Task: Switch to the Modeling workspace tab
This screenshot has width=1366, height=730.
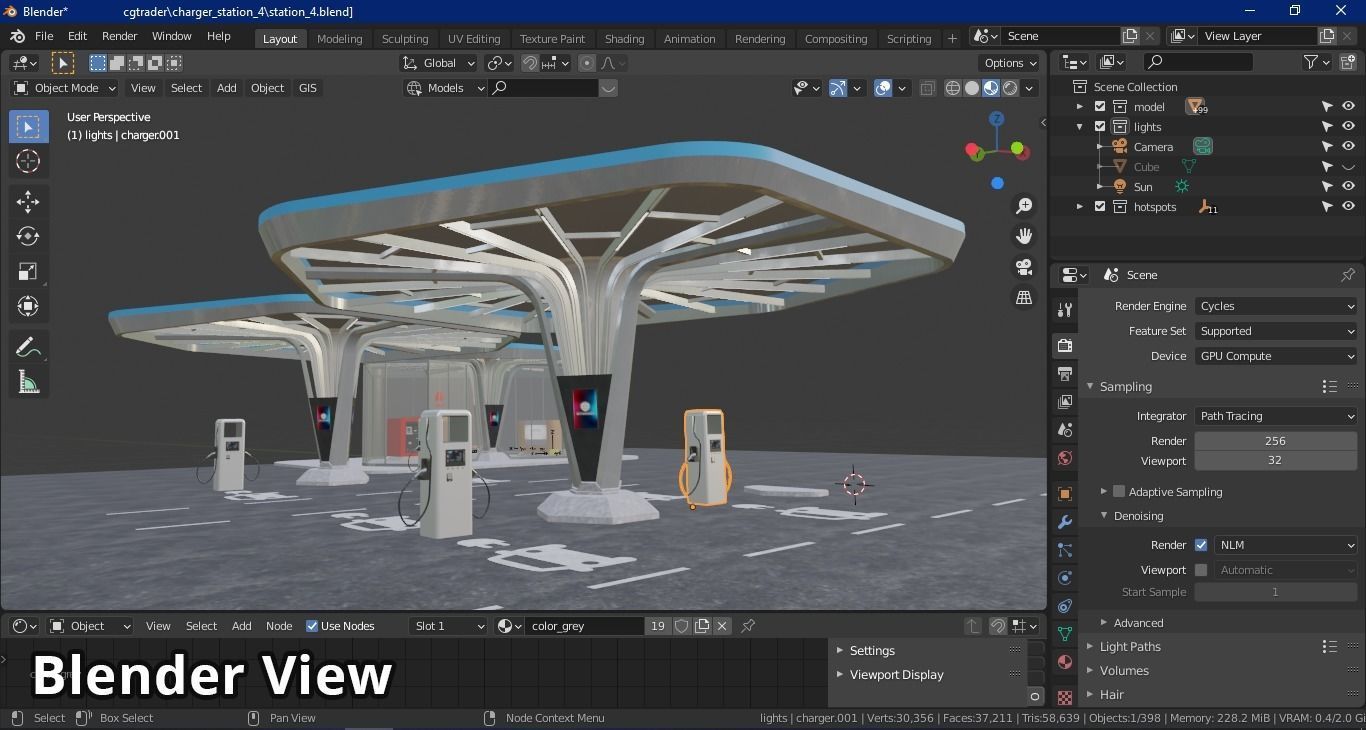Action: click(339, 39)
